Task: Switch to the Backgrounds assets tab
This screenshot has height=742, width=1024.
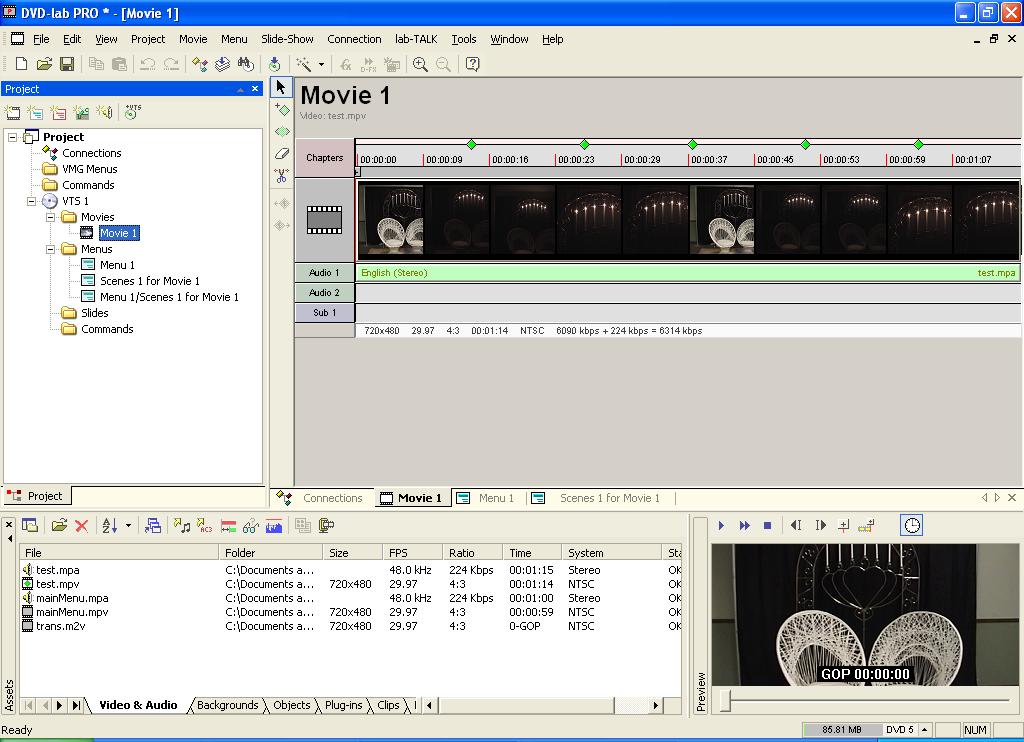Action: coord(227,705)
